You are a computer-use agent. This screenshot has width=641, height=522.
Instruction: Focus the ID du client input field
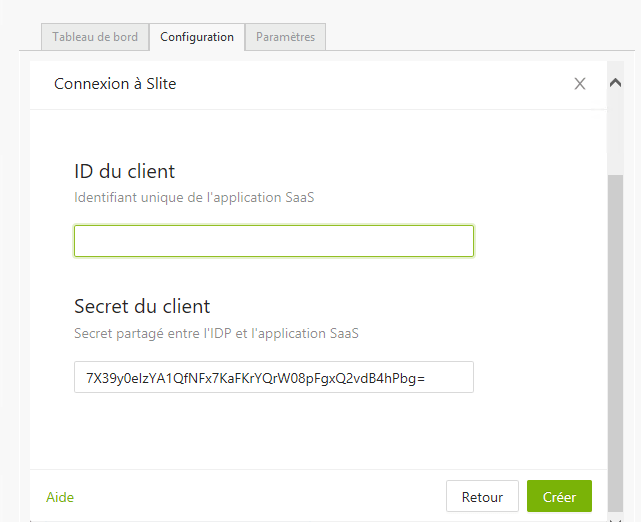coord(274,241)
